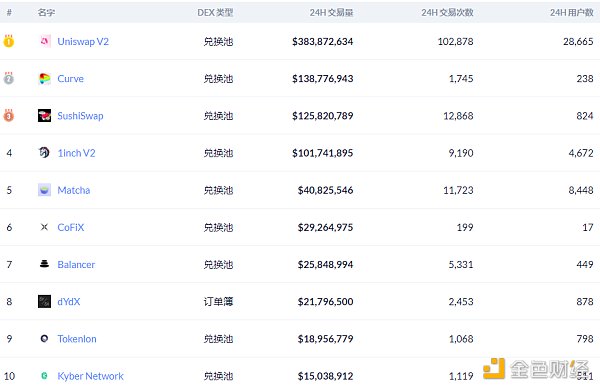
Task: Open the Uniswap V2 link
Action: click(x=83, y=41)
